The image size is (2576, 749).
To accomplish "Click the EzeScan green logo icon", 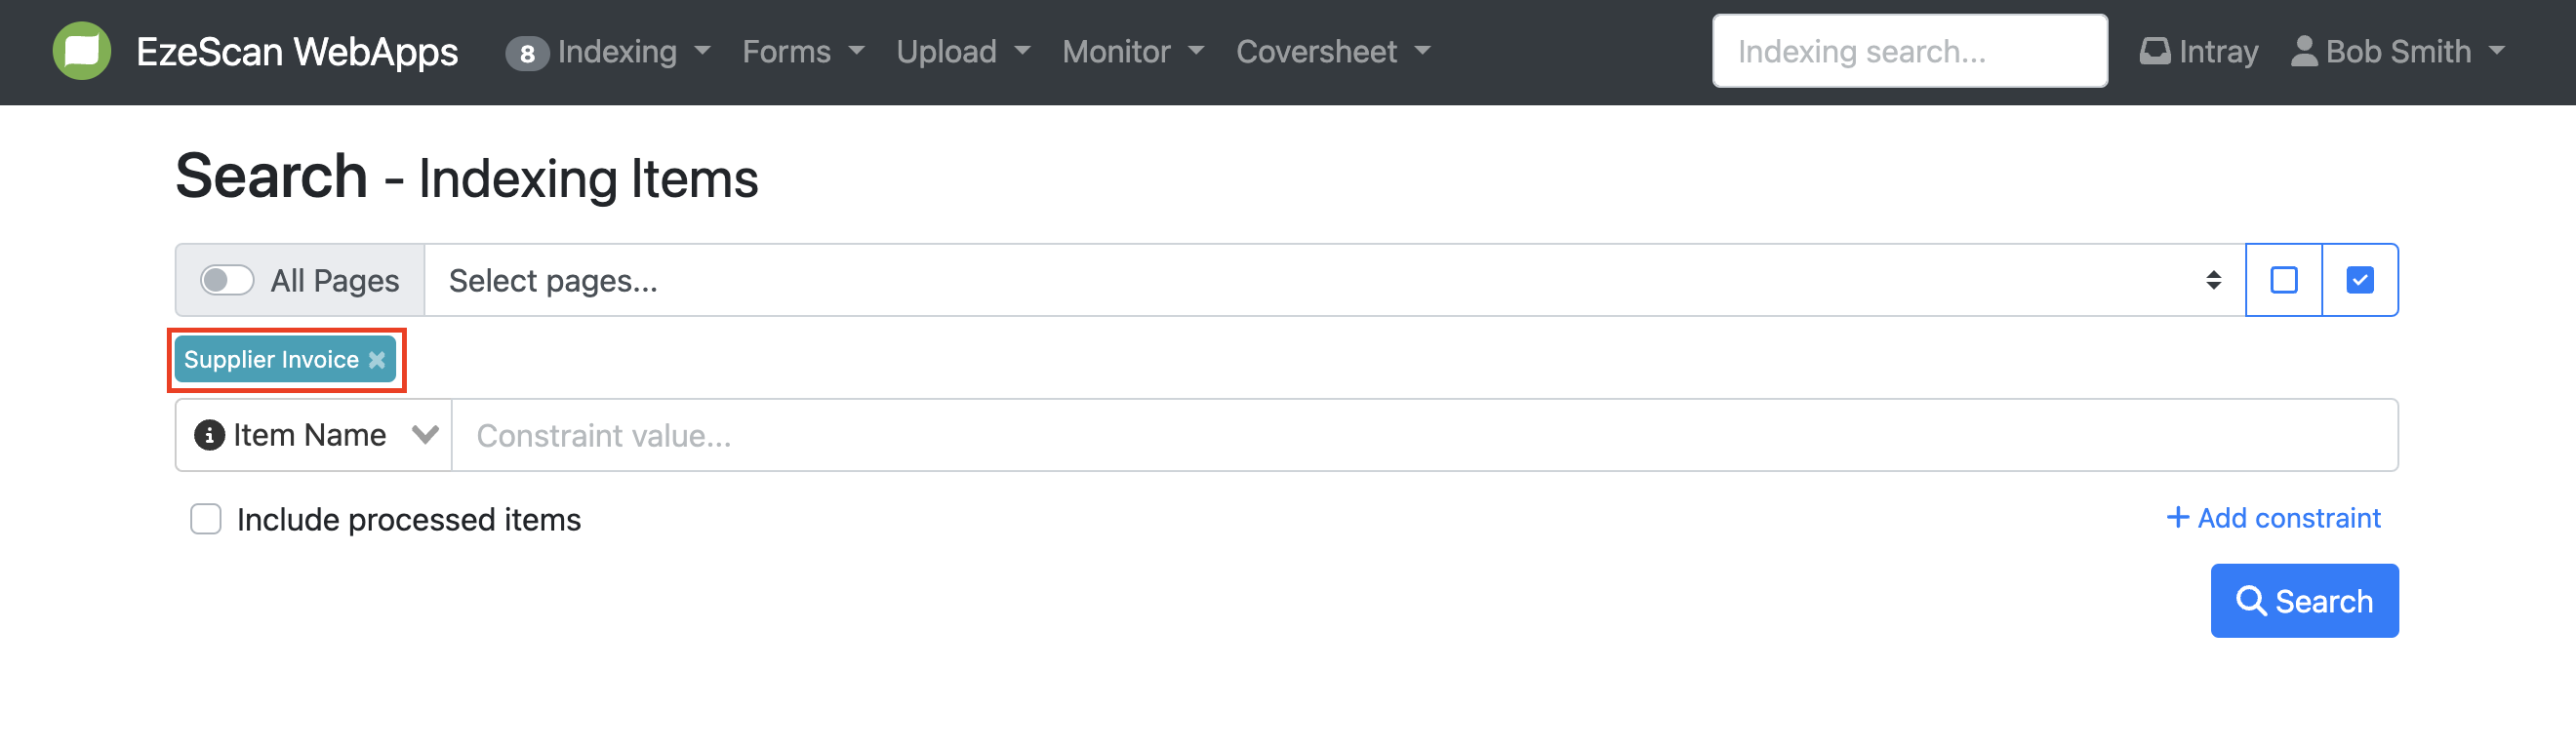I will coord(81,51).
